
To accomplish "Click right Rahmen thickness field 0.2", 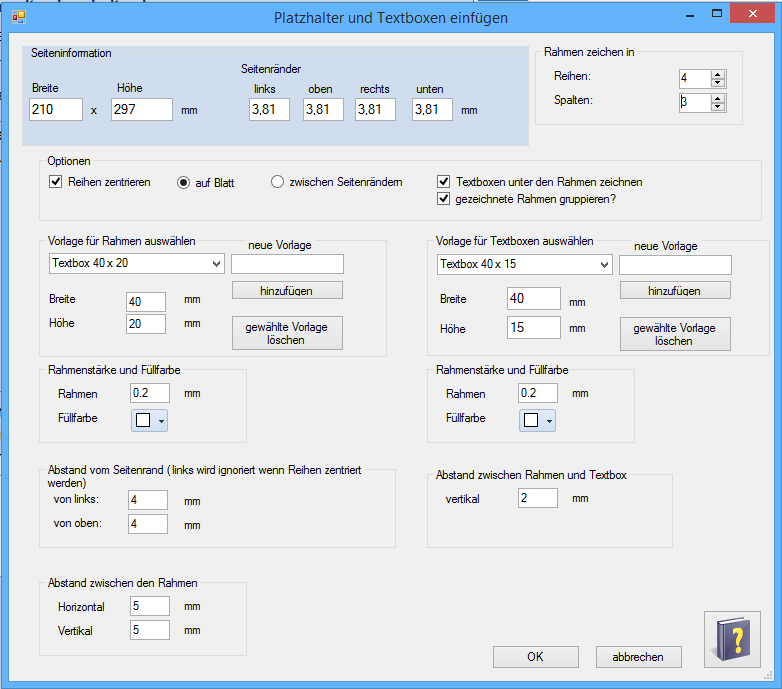I will click(538, 393).
